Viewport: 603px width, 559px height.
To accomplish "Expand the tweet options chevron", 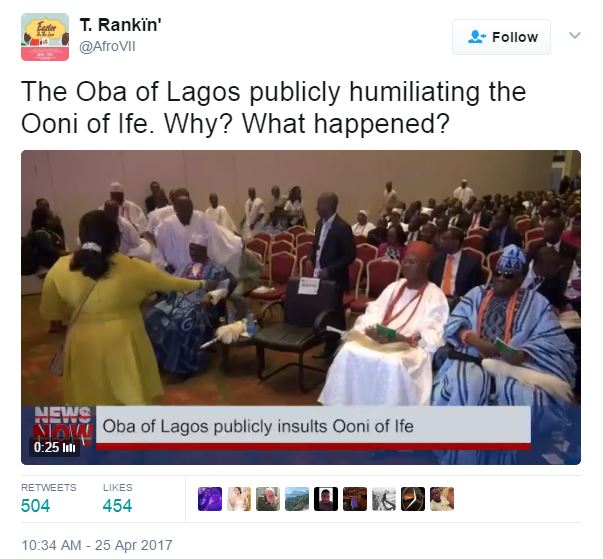I will coord(575,36).
